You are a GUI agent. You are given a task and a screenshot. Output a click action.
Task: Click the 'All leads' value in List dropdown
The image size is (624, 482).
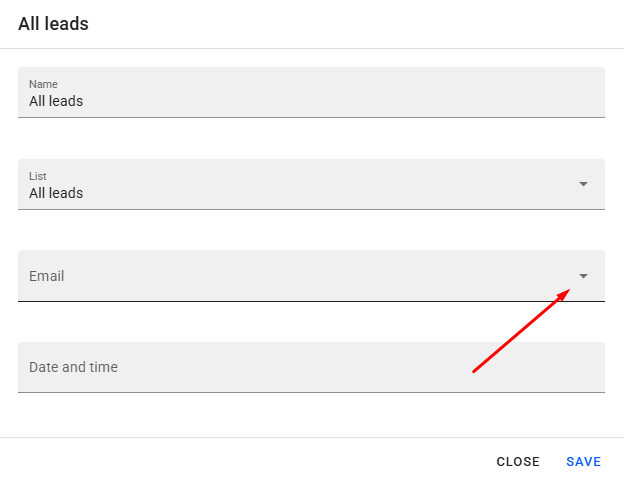56,193
